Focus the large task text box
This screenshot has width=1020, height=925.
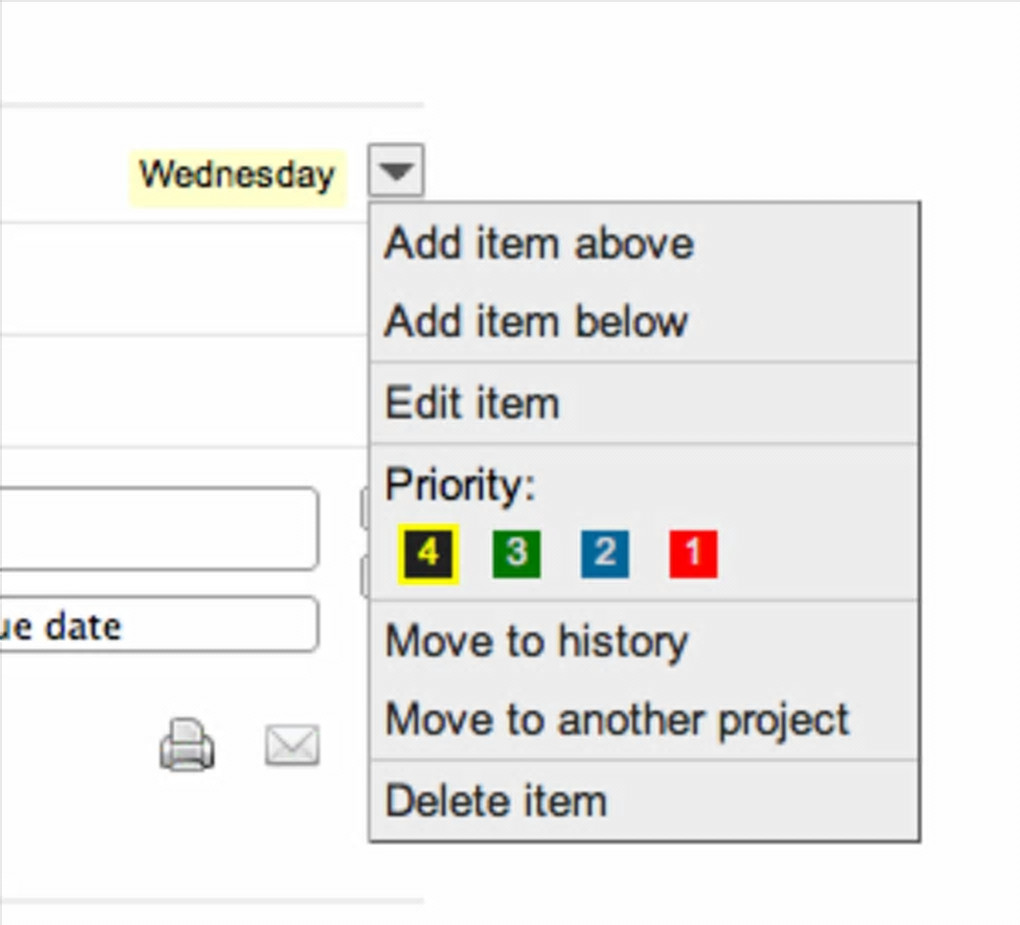(160, 528)
